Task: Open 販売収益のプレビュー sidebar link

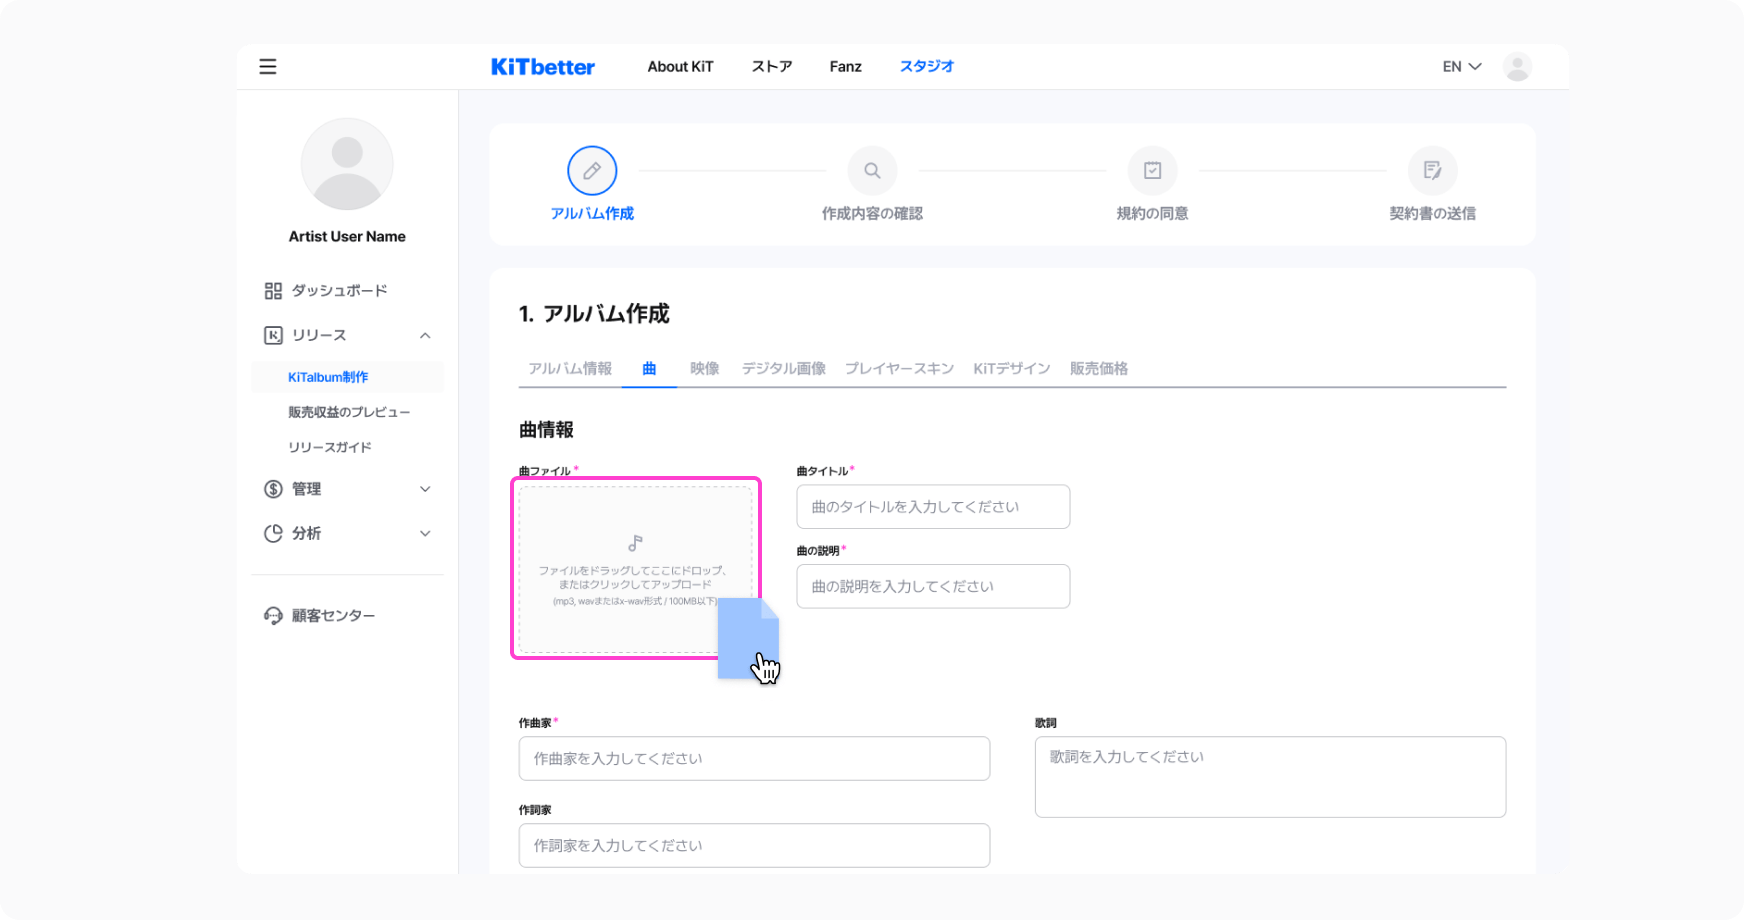Action: (349, 412)
